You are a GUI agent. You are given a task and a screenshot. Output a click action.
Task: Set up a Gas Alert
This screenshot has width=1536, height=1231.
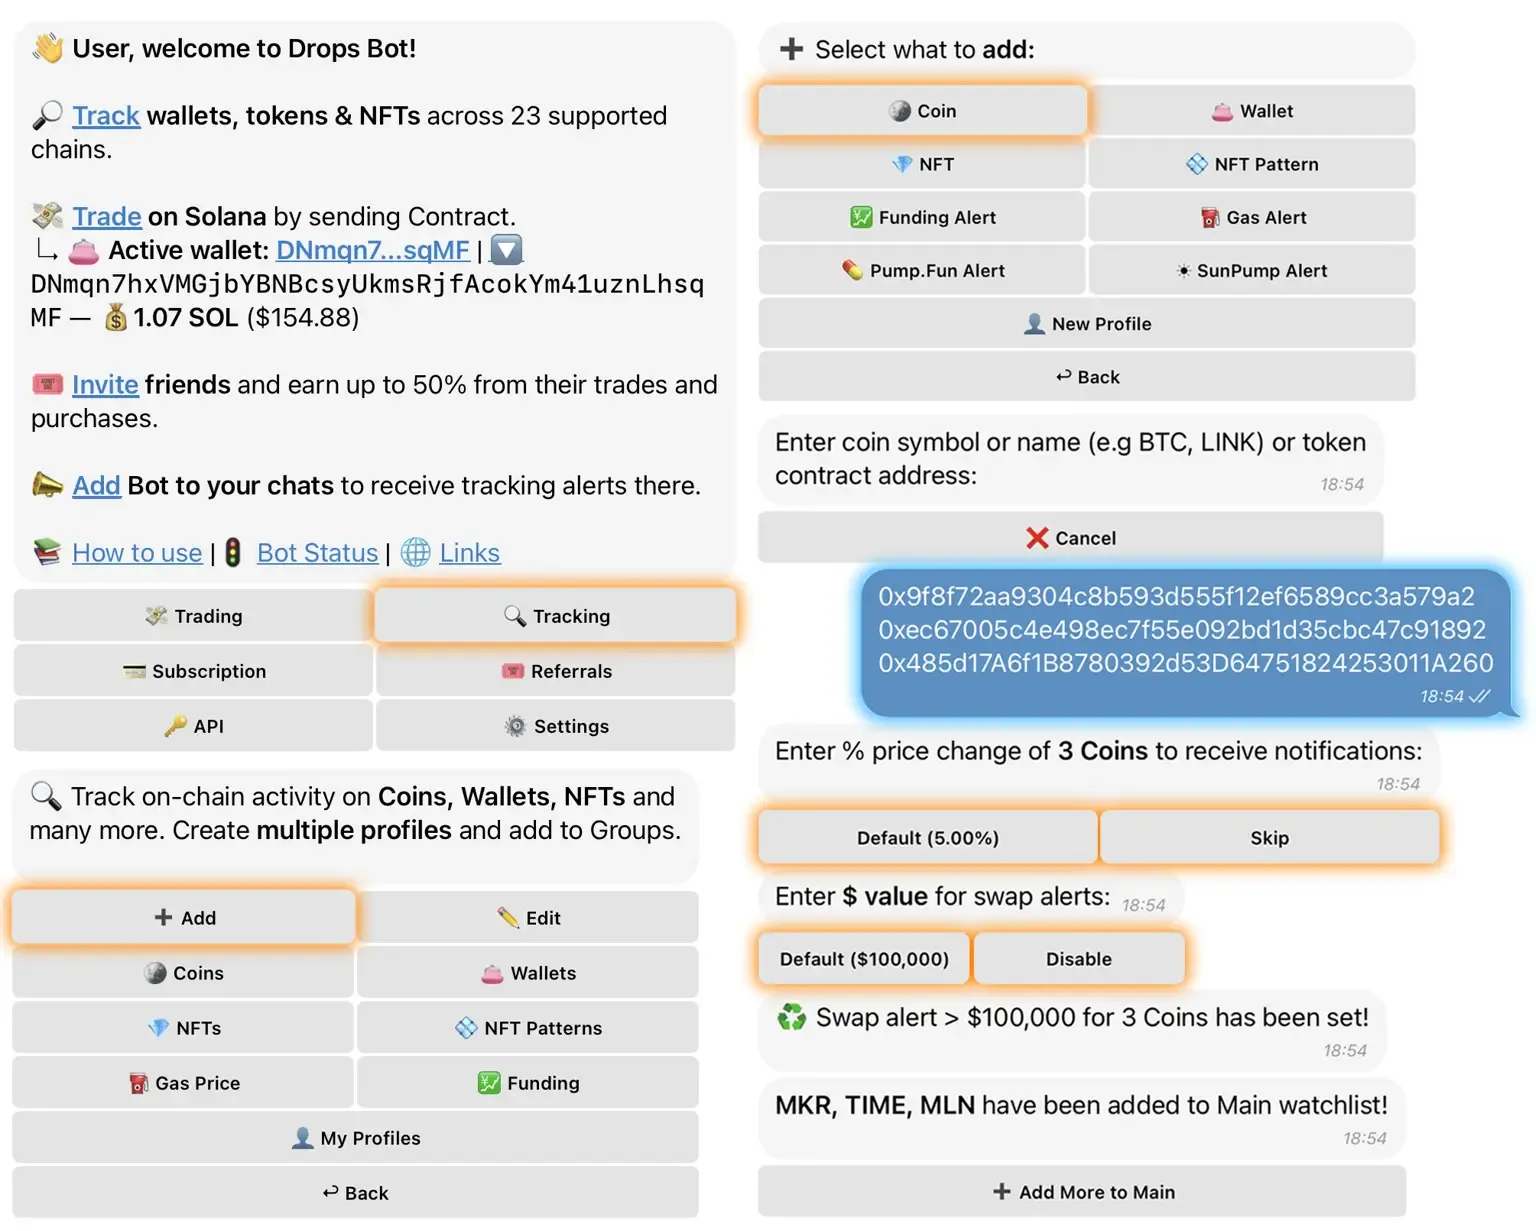click(x=1252, y=217)
